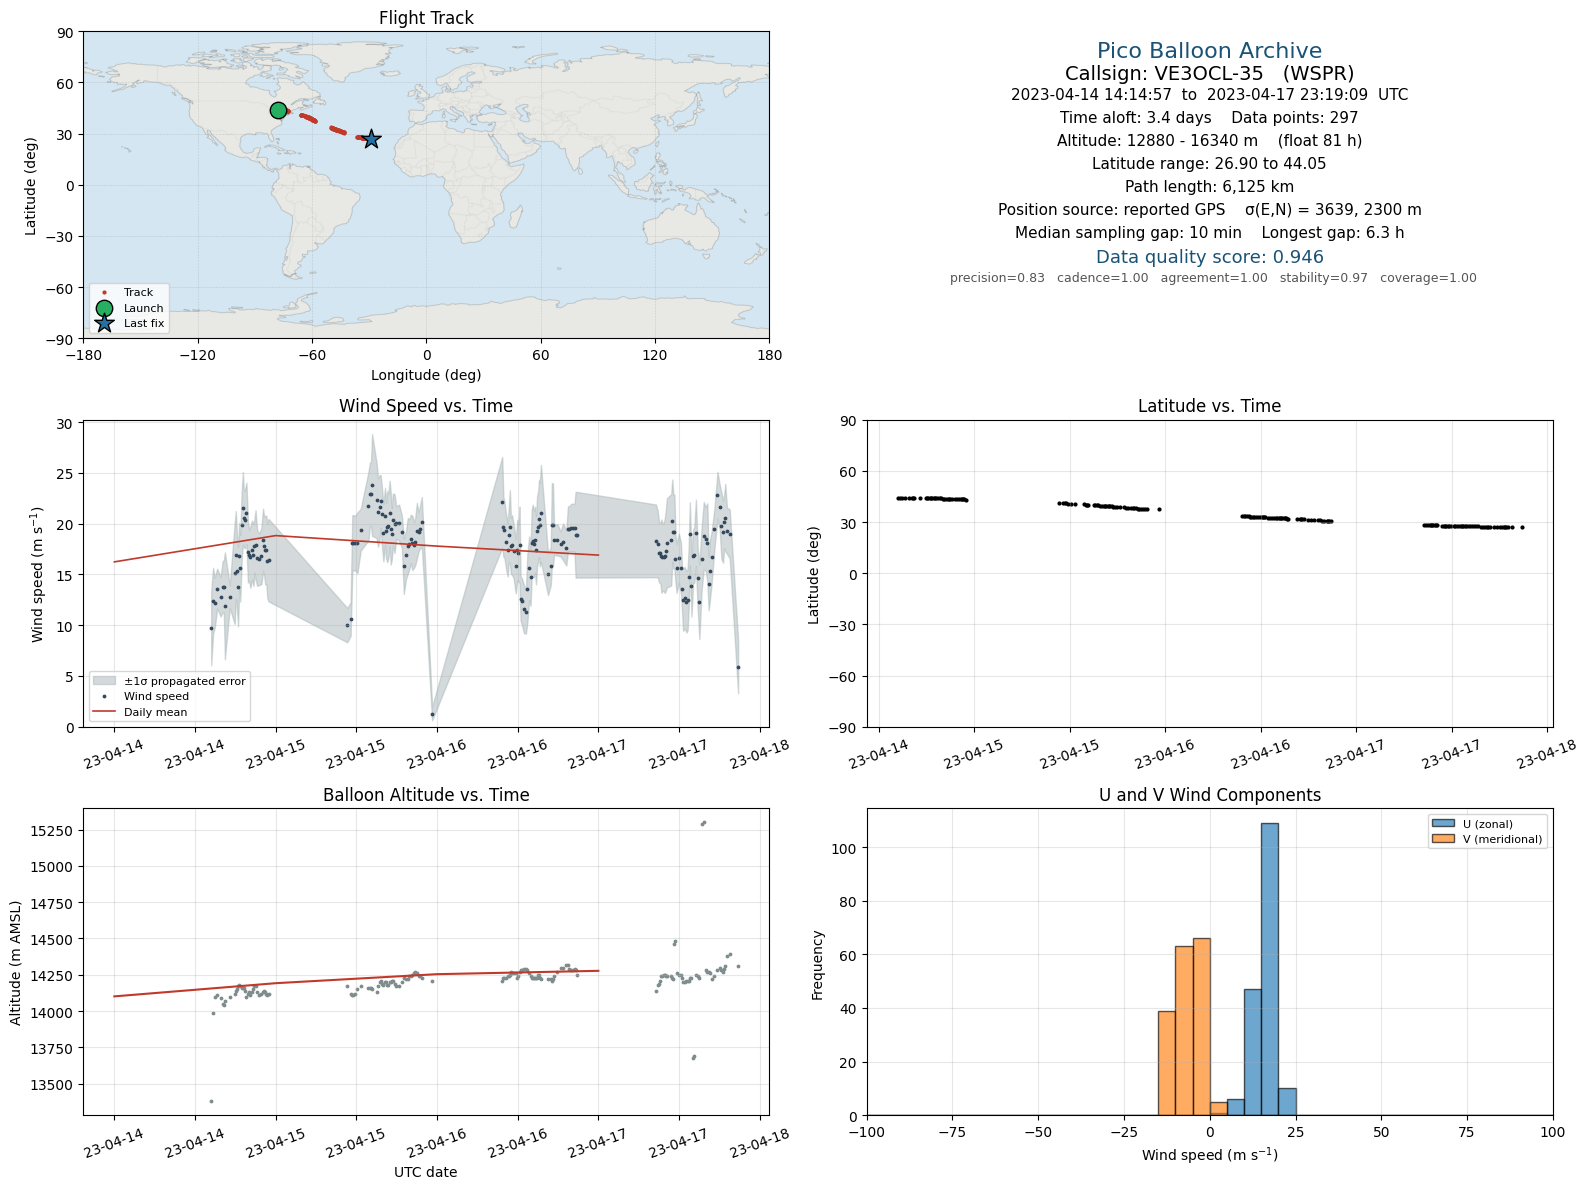
Task: Click the green launch marker on the map
Action: point(278,110)
